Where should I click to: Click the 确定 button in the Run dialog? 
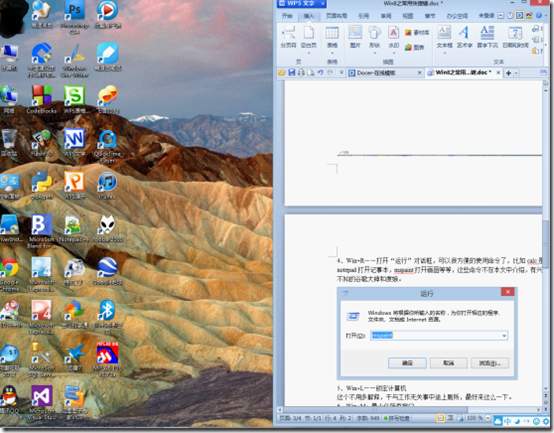pyautogui.click(x=407, y=363)
